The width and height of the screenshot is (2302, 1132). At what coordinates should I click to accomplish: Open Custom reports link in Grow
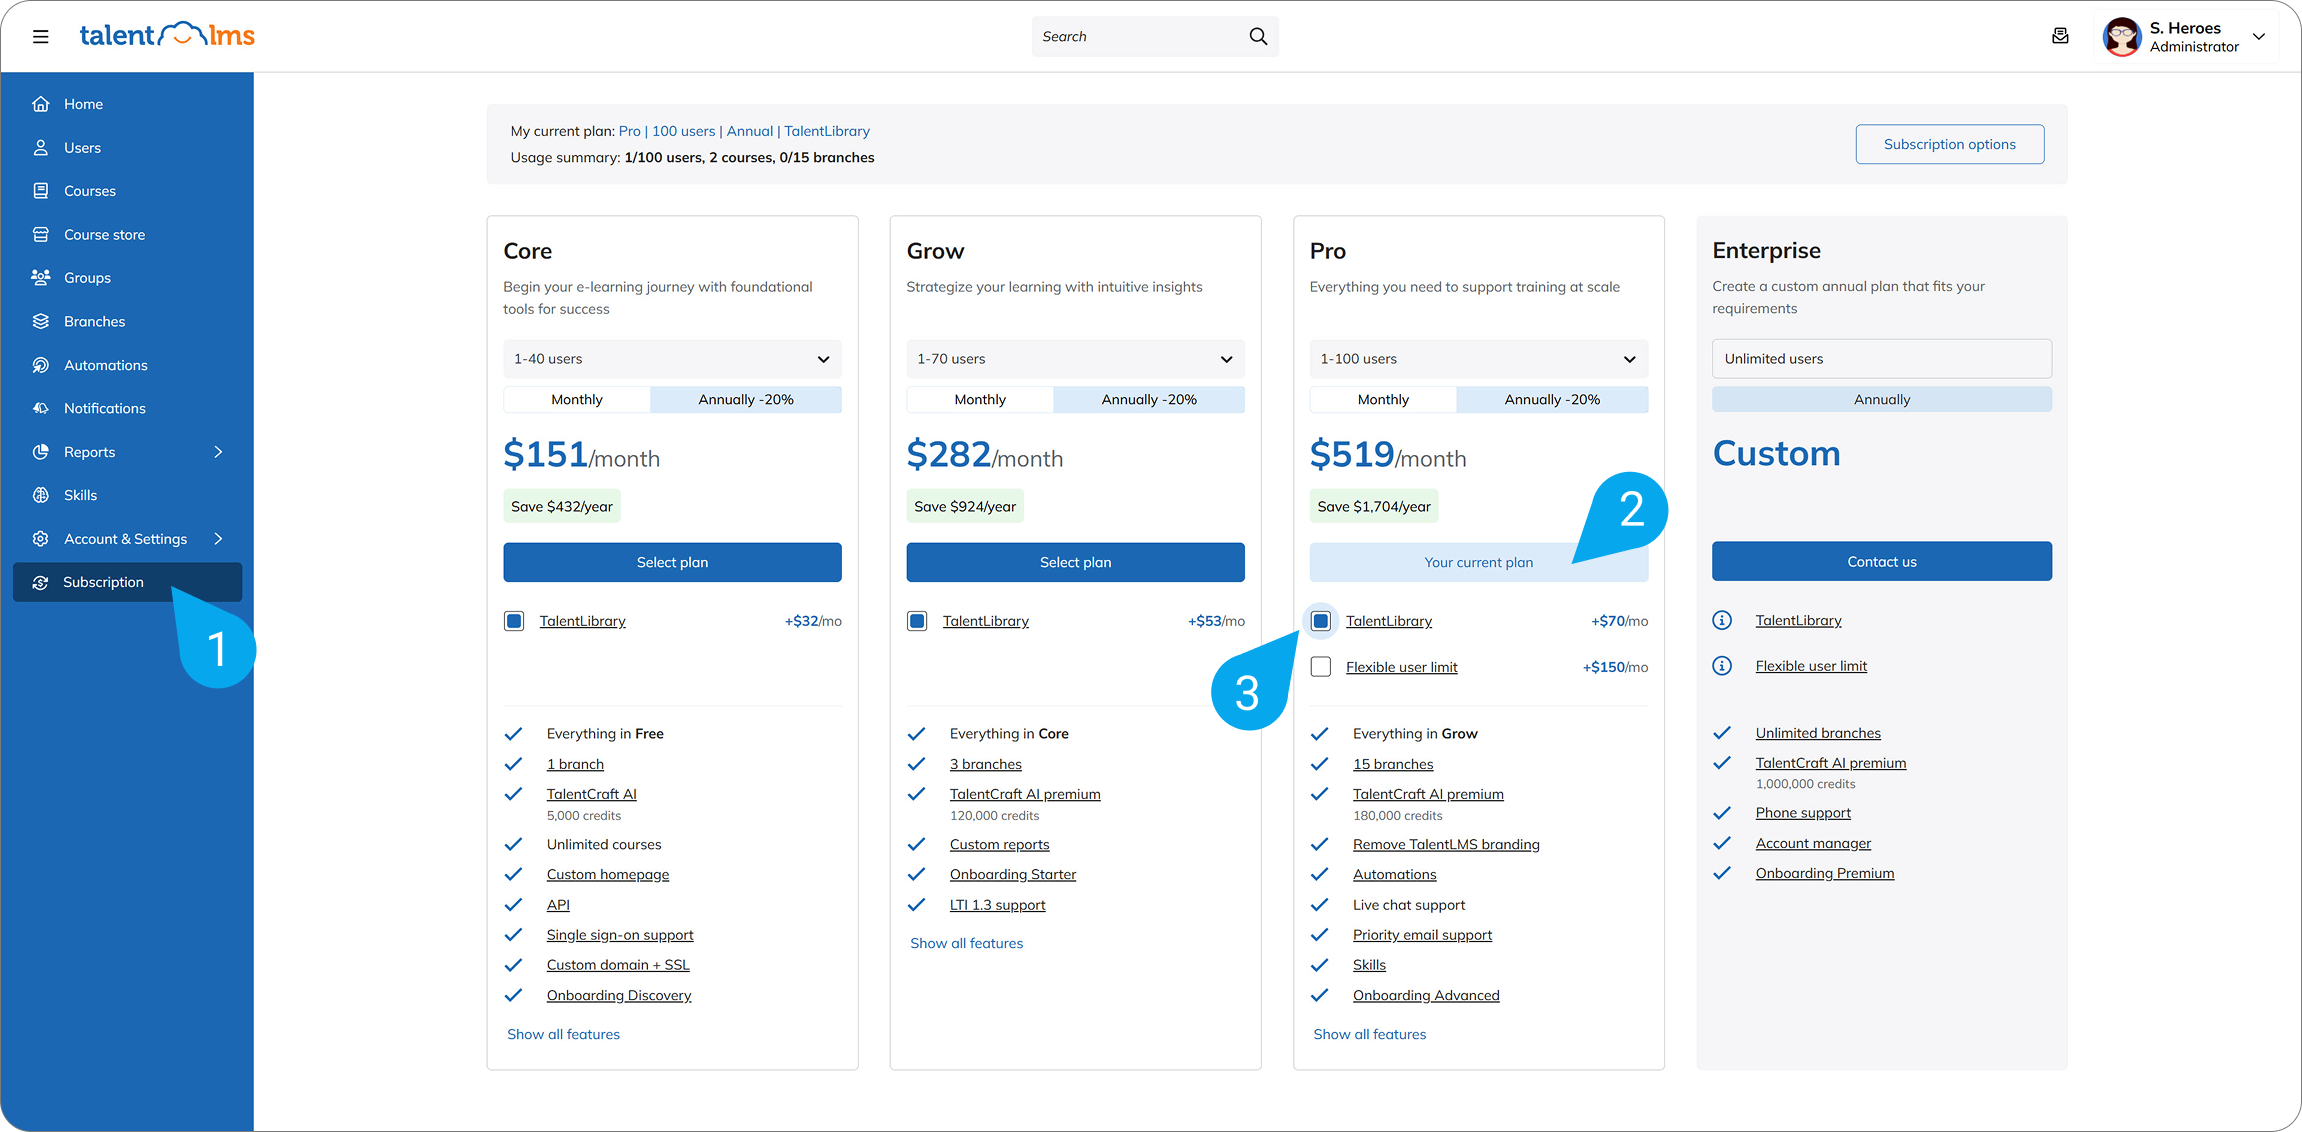999,844
